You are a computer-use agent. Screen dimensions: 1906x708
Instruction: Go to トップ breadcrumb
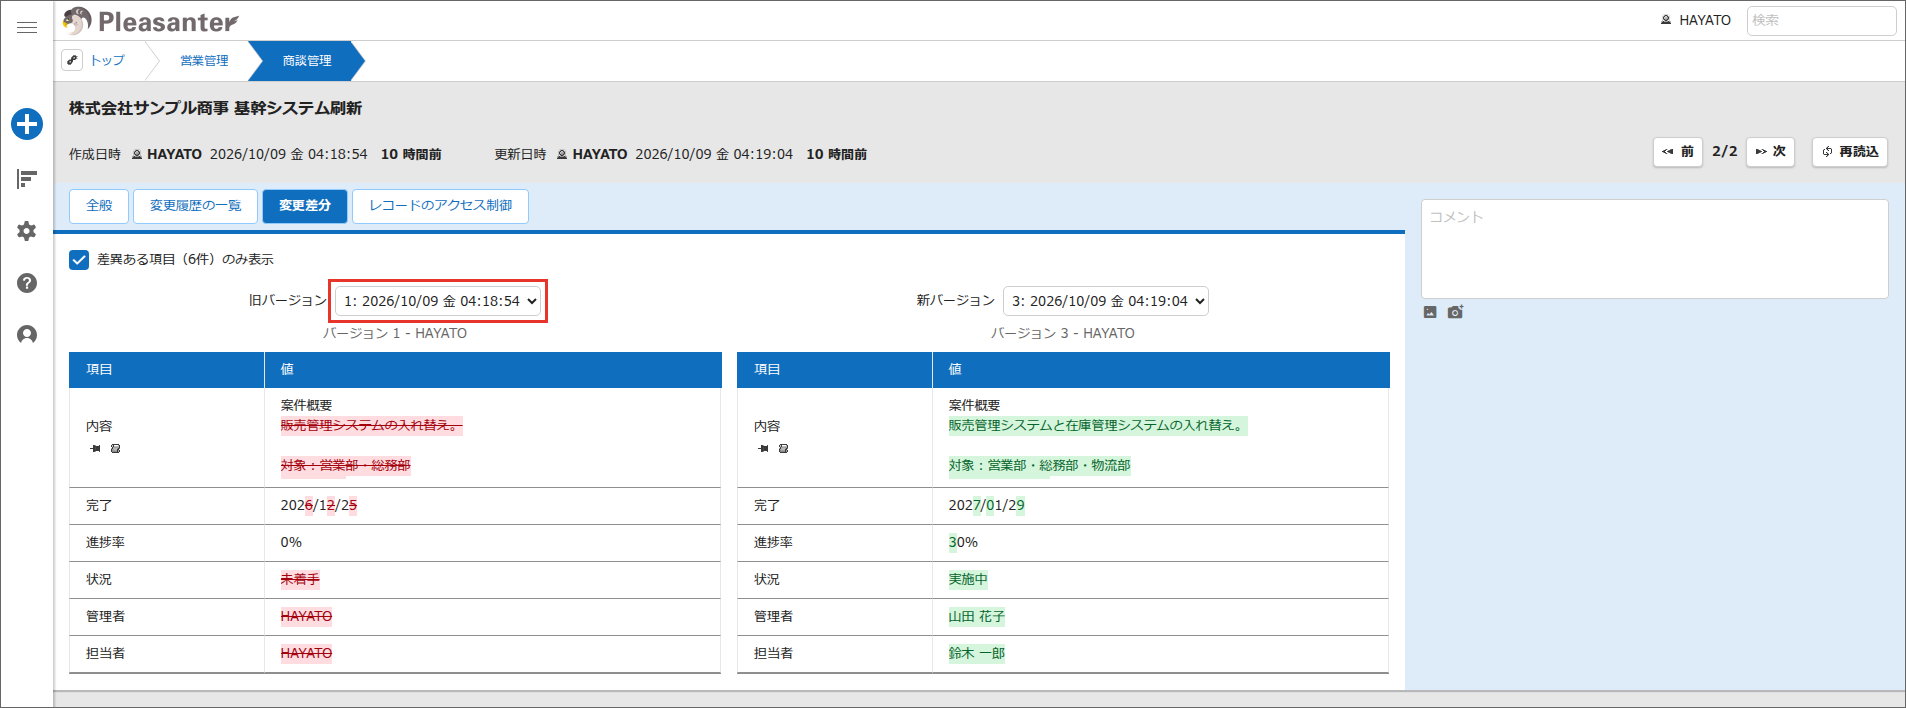[x=107, y=61]
